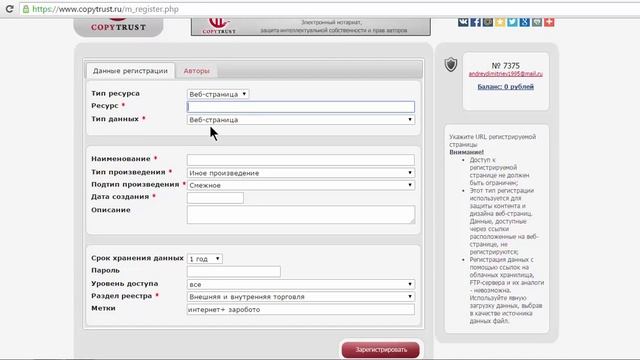Focus the Пароль input field
The width and height of the screenshot is (640, 360).
[x=233, y=271]
